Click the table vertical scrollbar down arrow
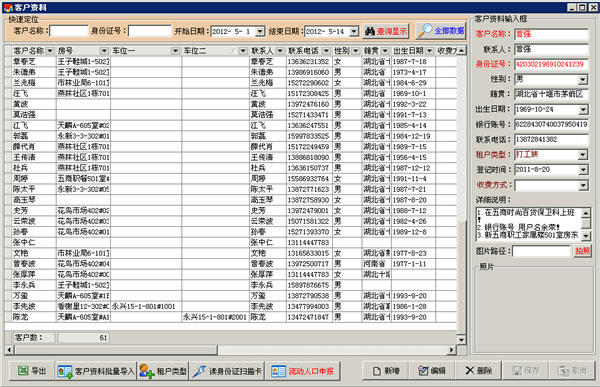 pyautogui.click(x=461, y=340)
